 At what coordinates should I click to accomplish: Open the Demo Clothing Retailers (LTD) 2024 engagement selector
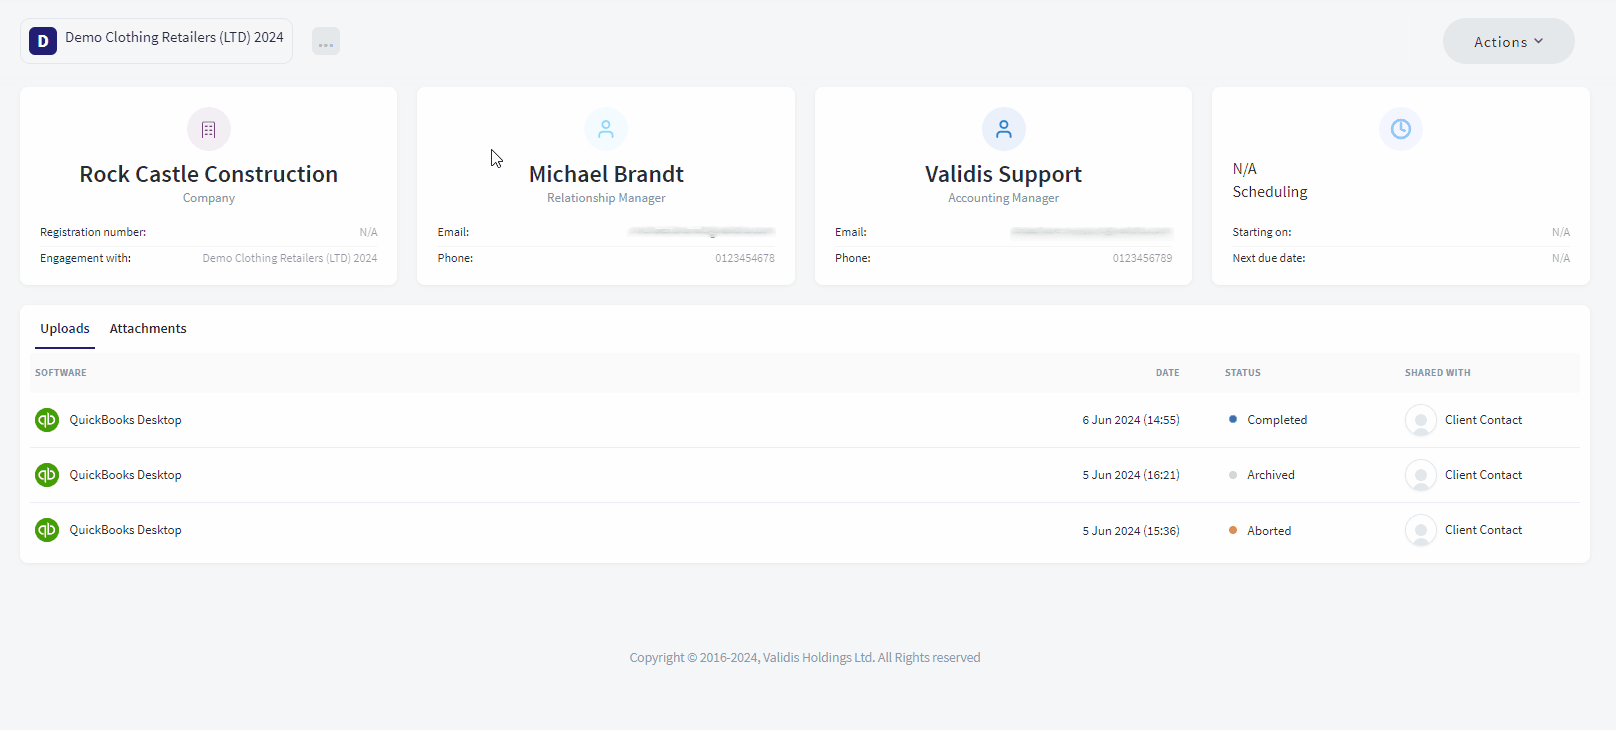[157, 41]
